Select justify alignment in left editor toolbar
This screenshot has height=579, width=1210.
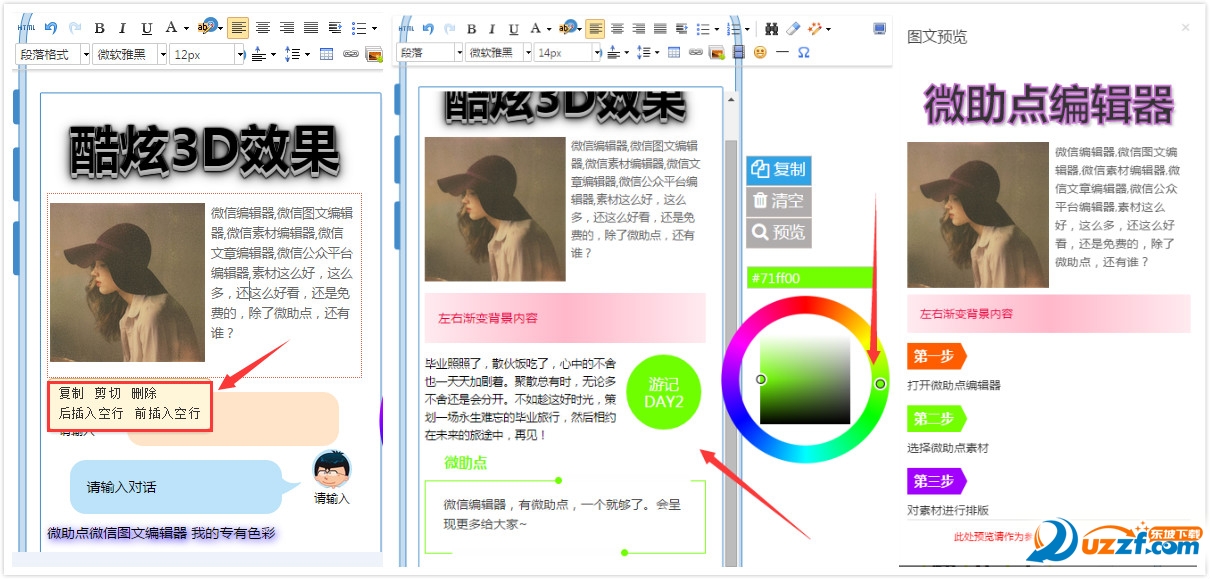(x=311, y=28)
